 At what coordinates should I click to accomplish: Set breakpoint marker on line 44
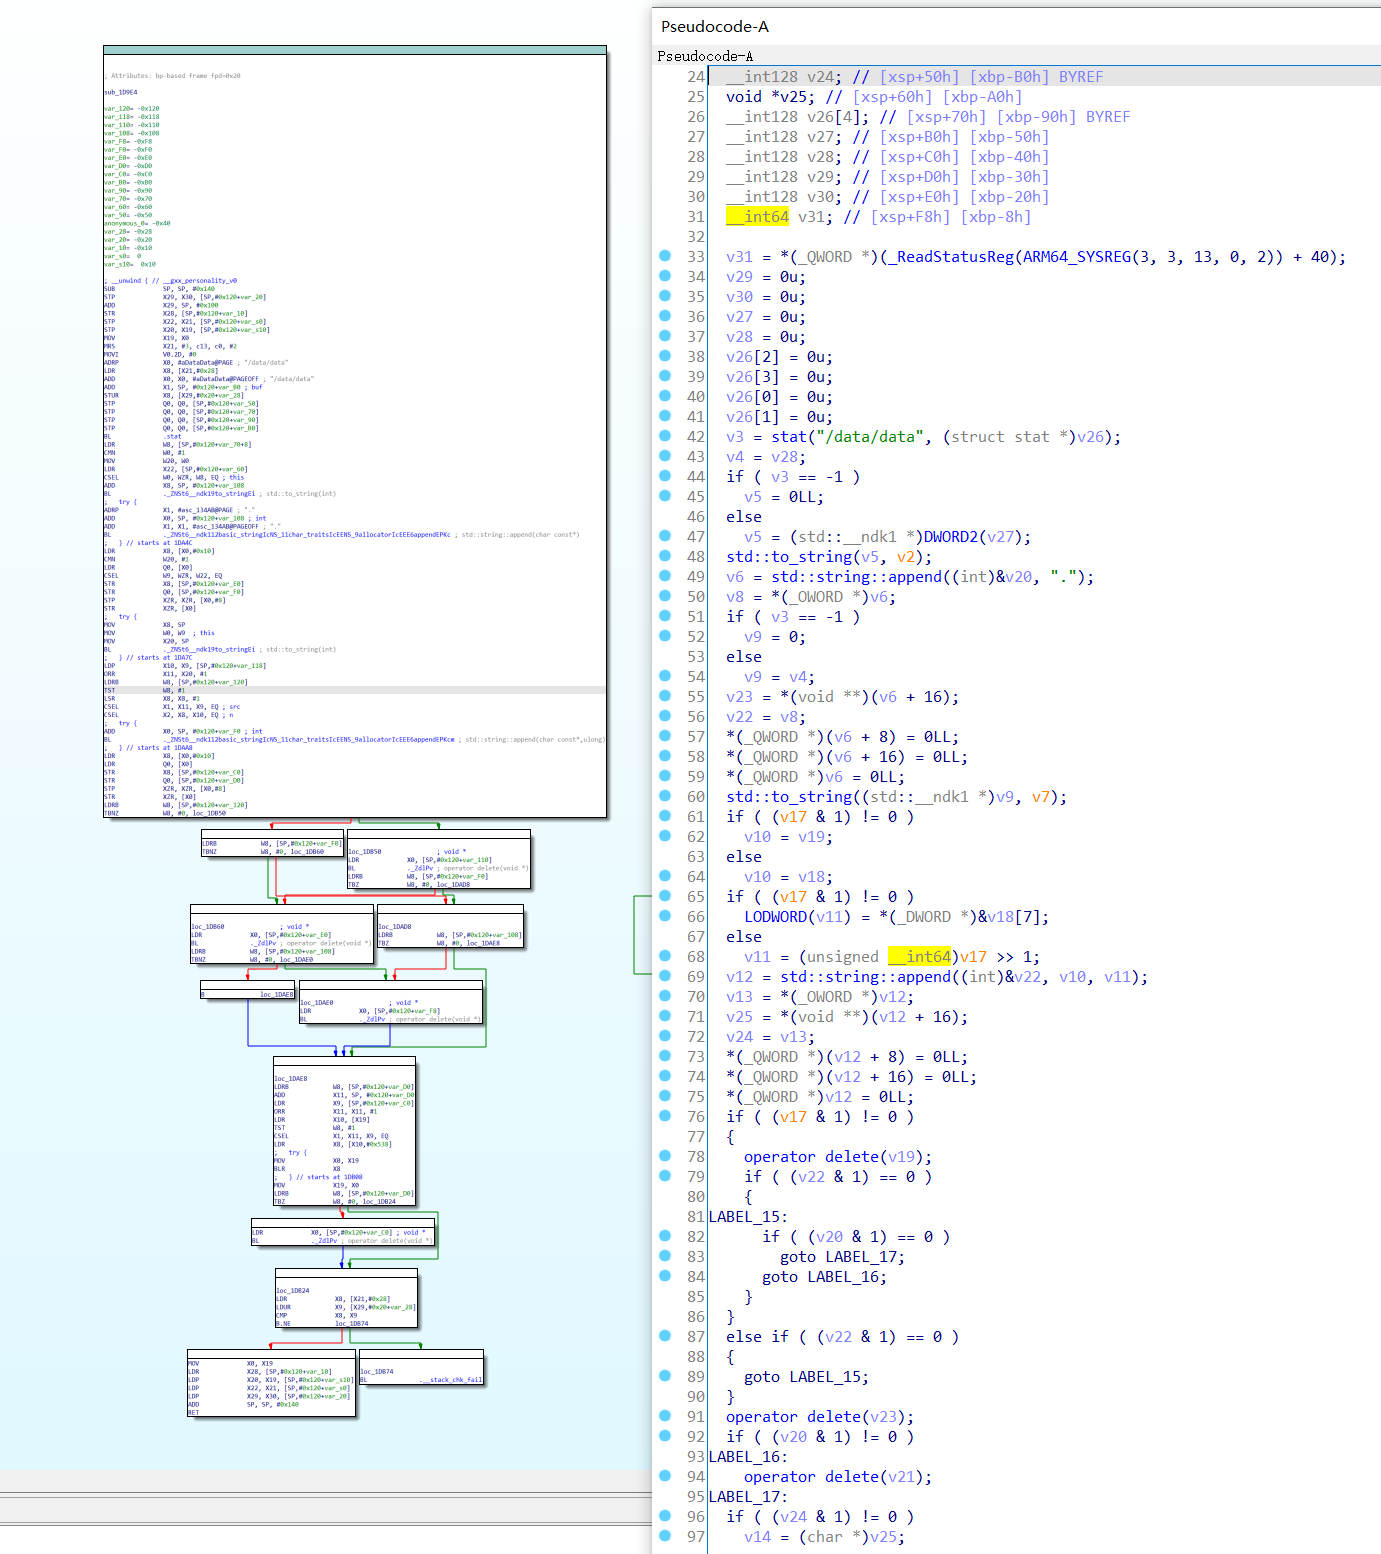coord(665,476)
